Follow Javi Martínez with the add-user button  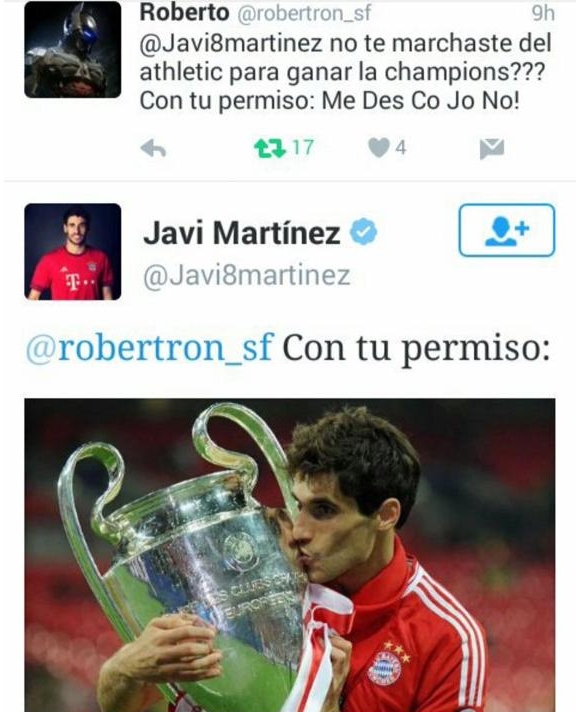click(x=507, y=230)
